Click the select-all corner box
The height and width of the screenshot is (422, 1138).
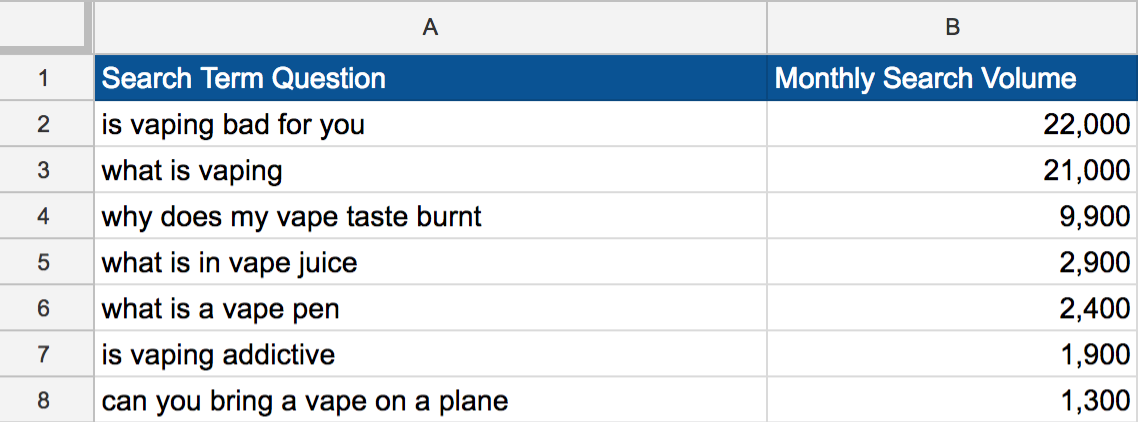pyautogui.click(x=46, y=27)
